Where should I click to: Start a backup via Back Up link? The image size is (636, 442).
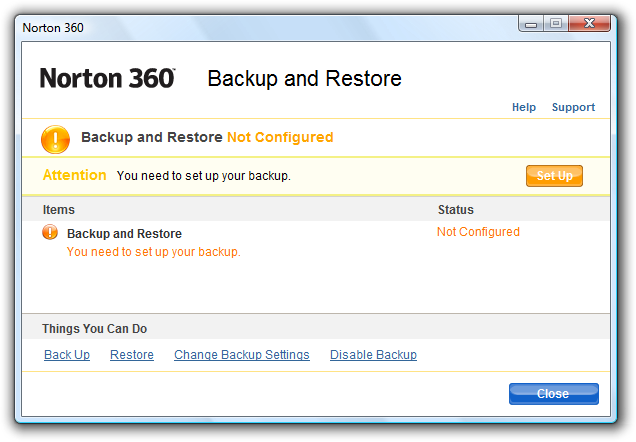tap(67, 355)
